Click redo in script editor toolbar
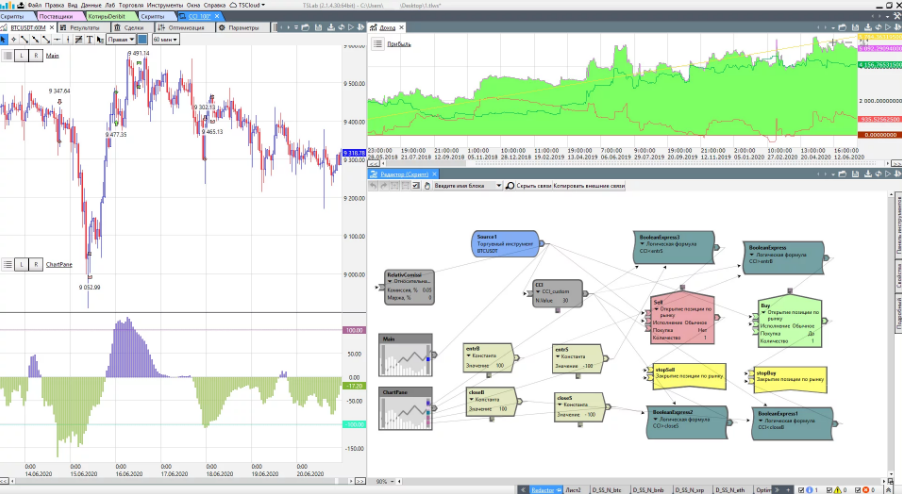This screenshot has height=494, width=902. point(384,186)
